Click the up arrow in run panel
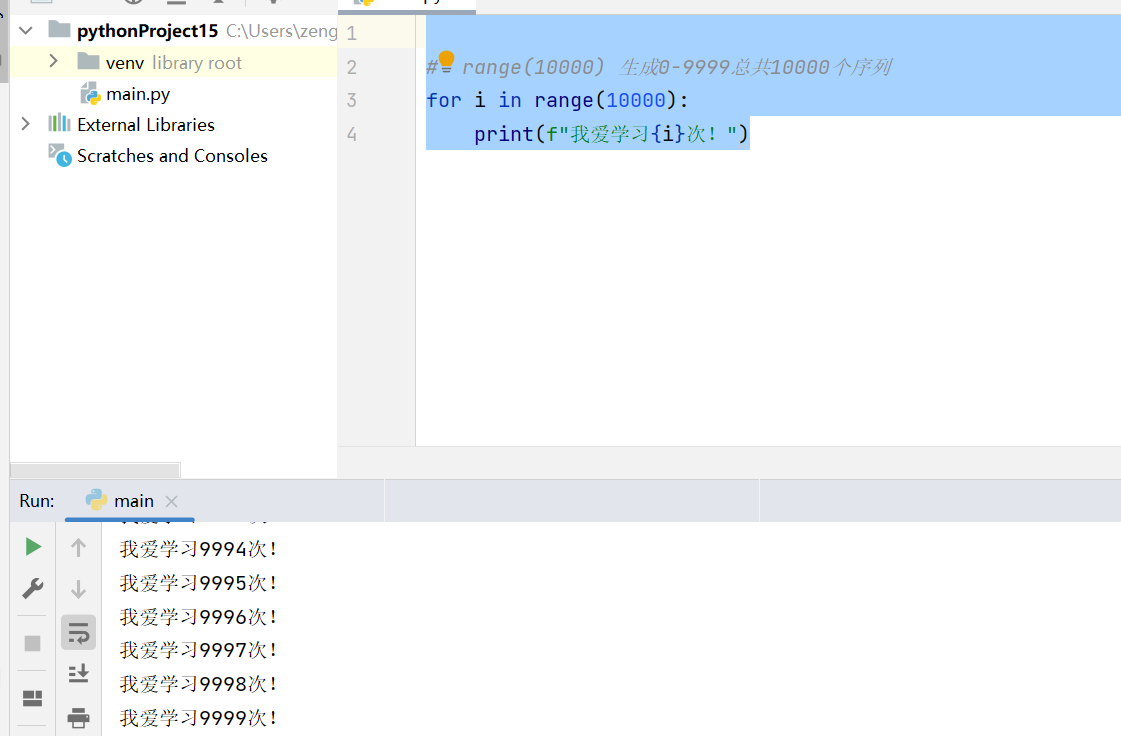Viewport: 1121px width, 736px height. [79, 548]
